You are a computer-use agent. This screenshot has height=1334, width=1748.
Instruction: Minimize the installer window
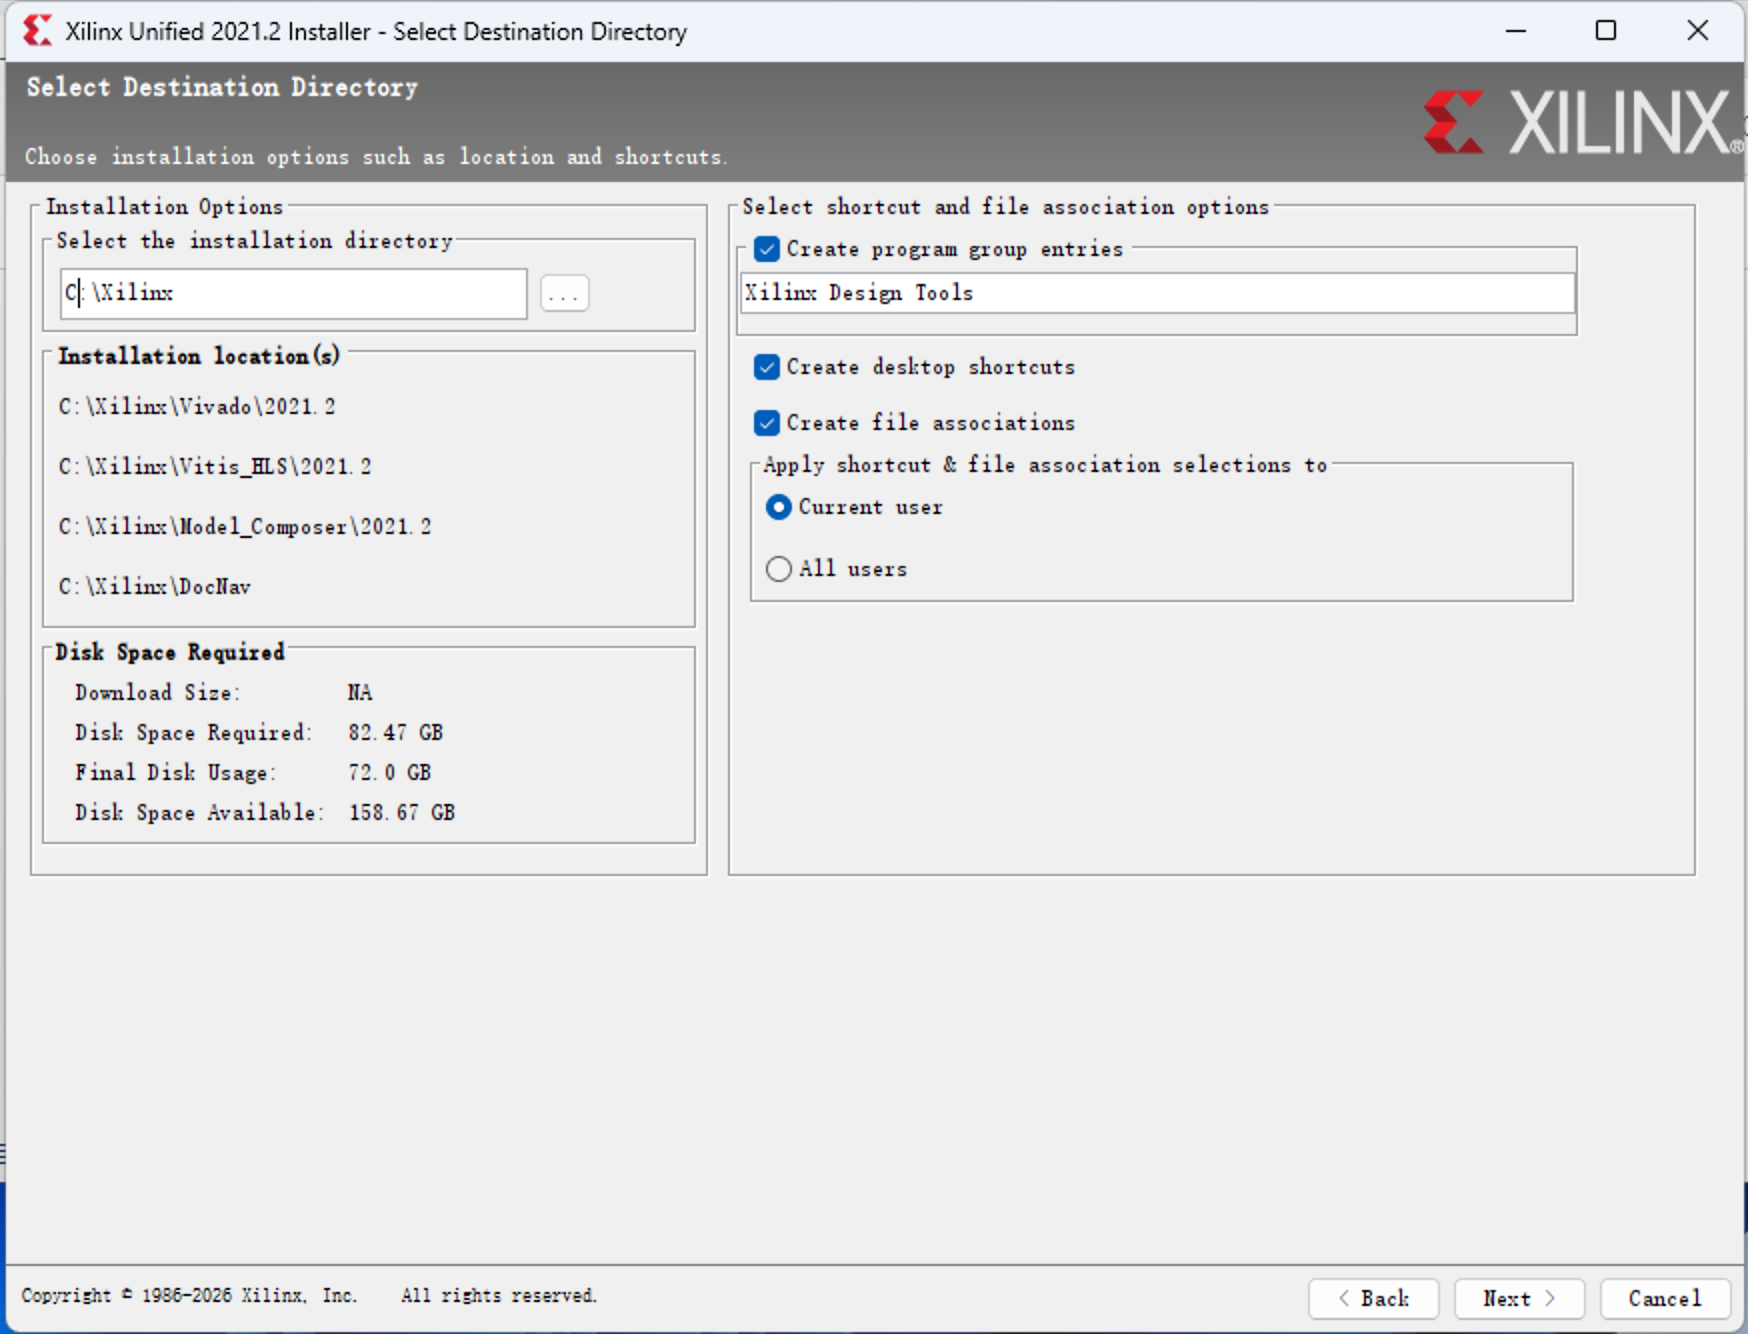1515,31
